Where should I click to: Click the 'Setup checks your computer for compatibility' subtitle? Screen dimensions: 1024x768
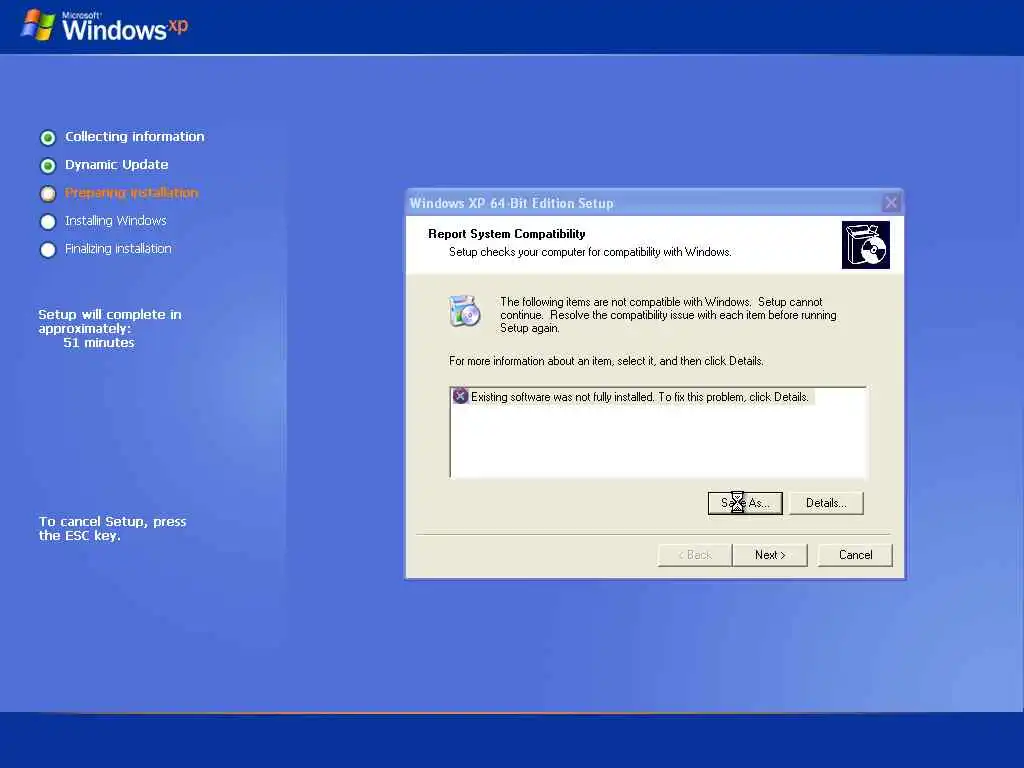click(x=590, y=252)
